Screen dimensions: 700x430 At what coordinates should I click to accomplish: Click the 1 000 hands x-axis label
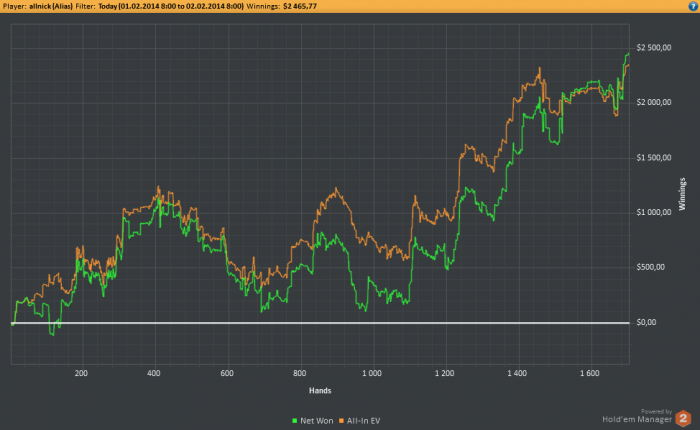371,373
